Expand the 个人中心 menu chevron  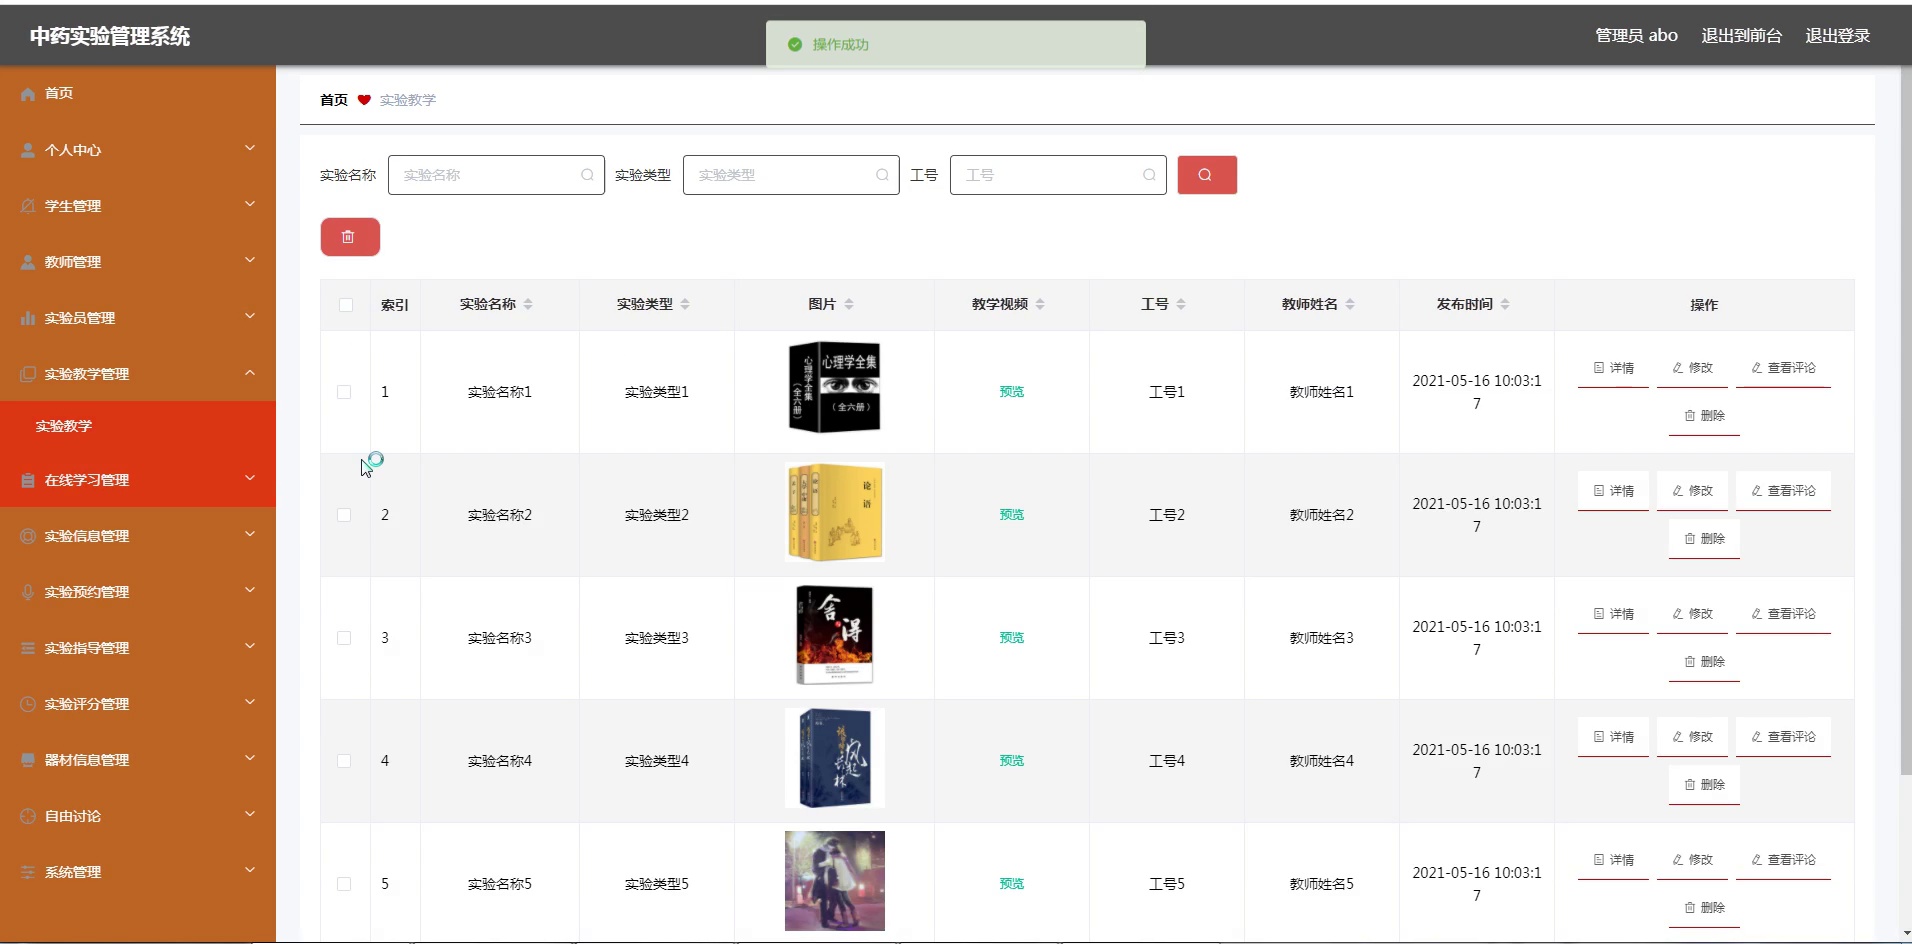[x=250, y=148]
